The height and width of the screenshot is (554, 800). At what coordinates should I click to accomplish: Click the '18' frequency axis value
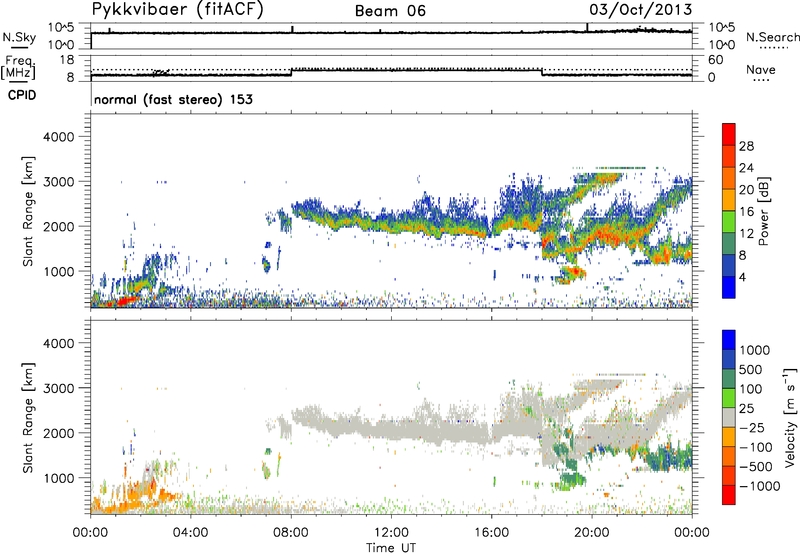66,60
